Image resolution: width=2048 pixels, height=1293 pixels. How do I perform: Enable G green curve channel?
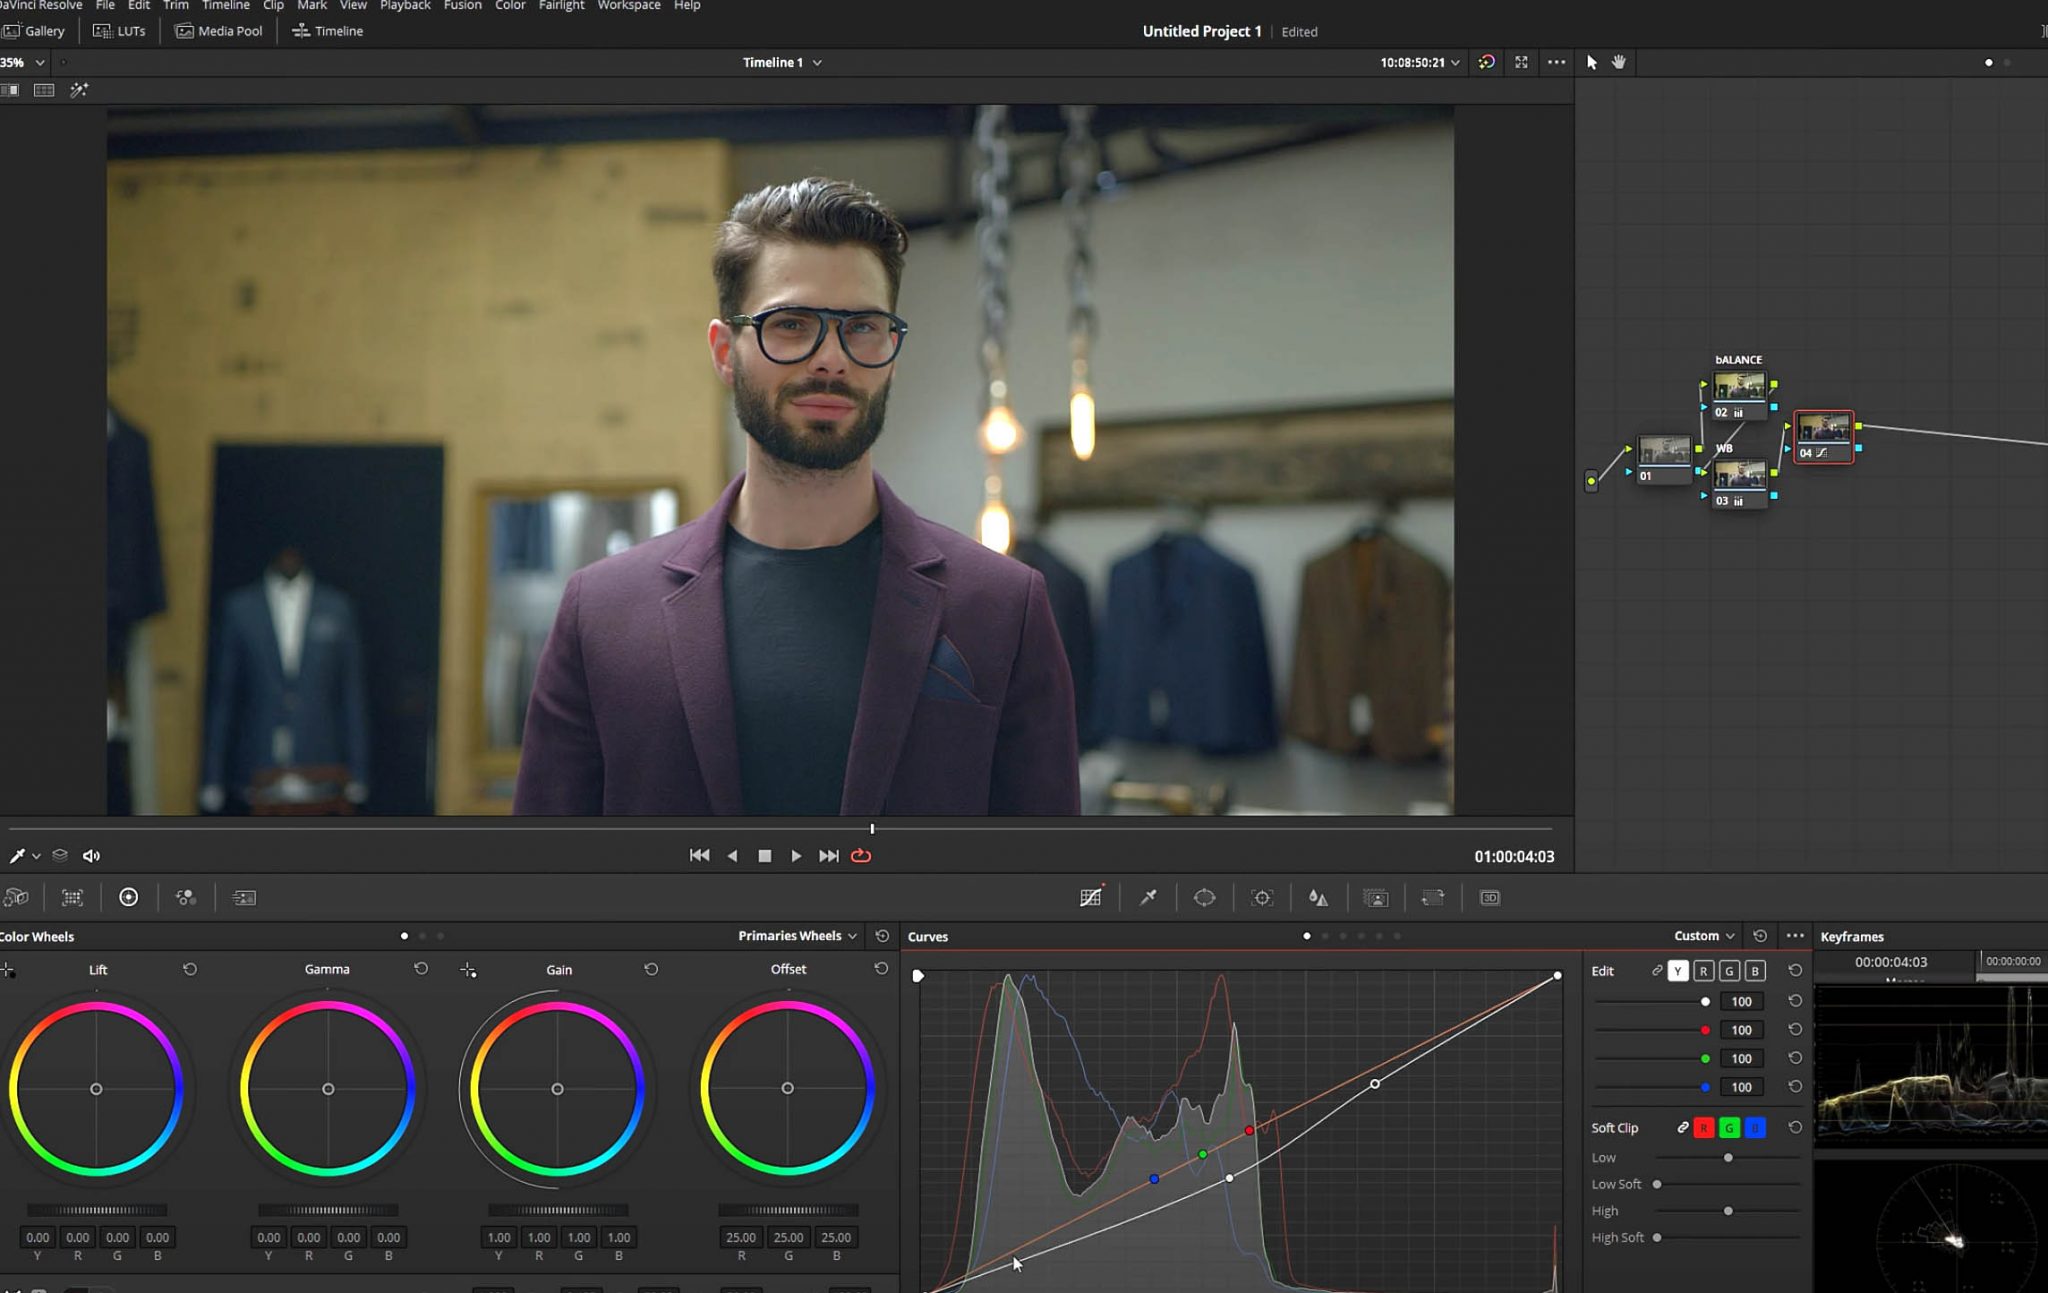pyautogui.click(x=1729, y=971)
